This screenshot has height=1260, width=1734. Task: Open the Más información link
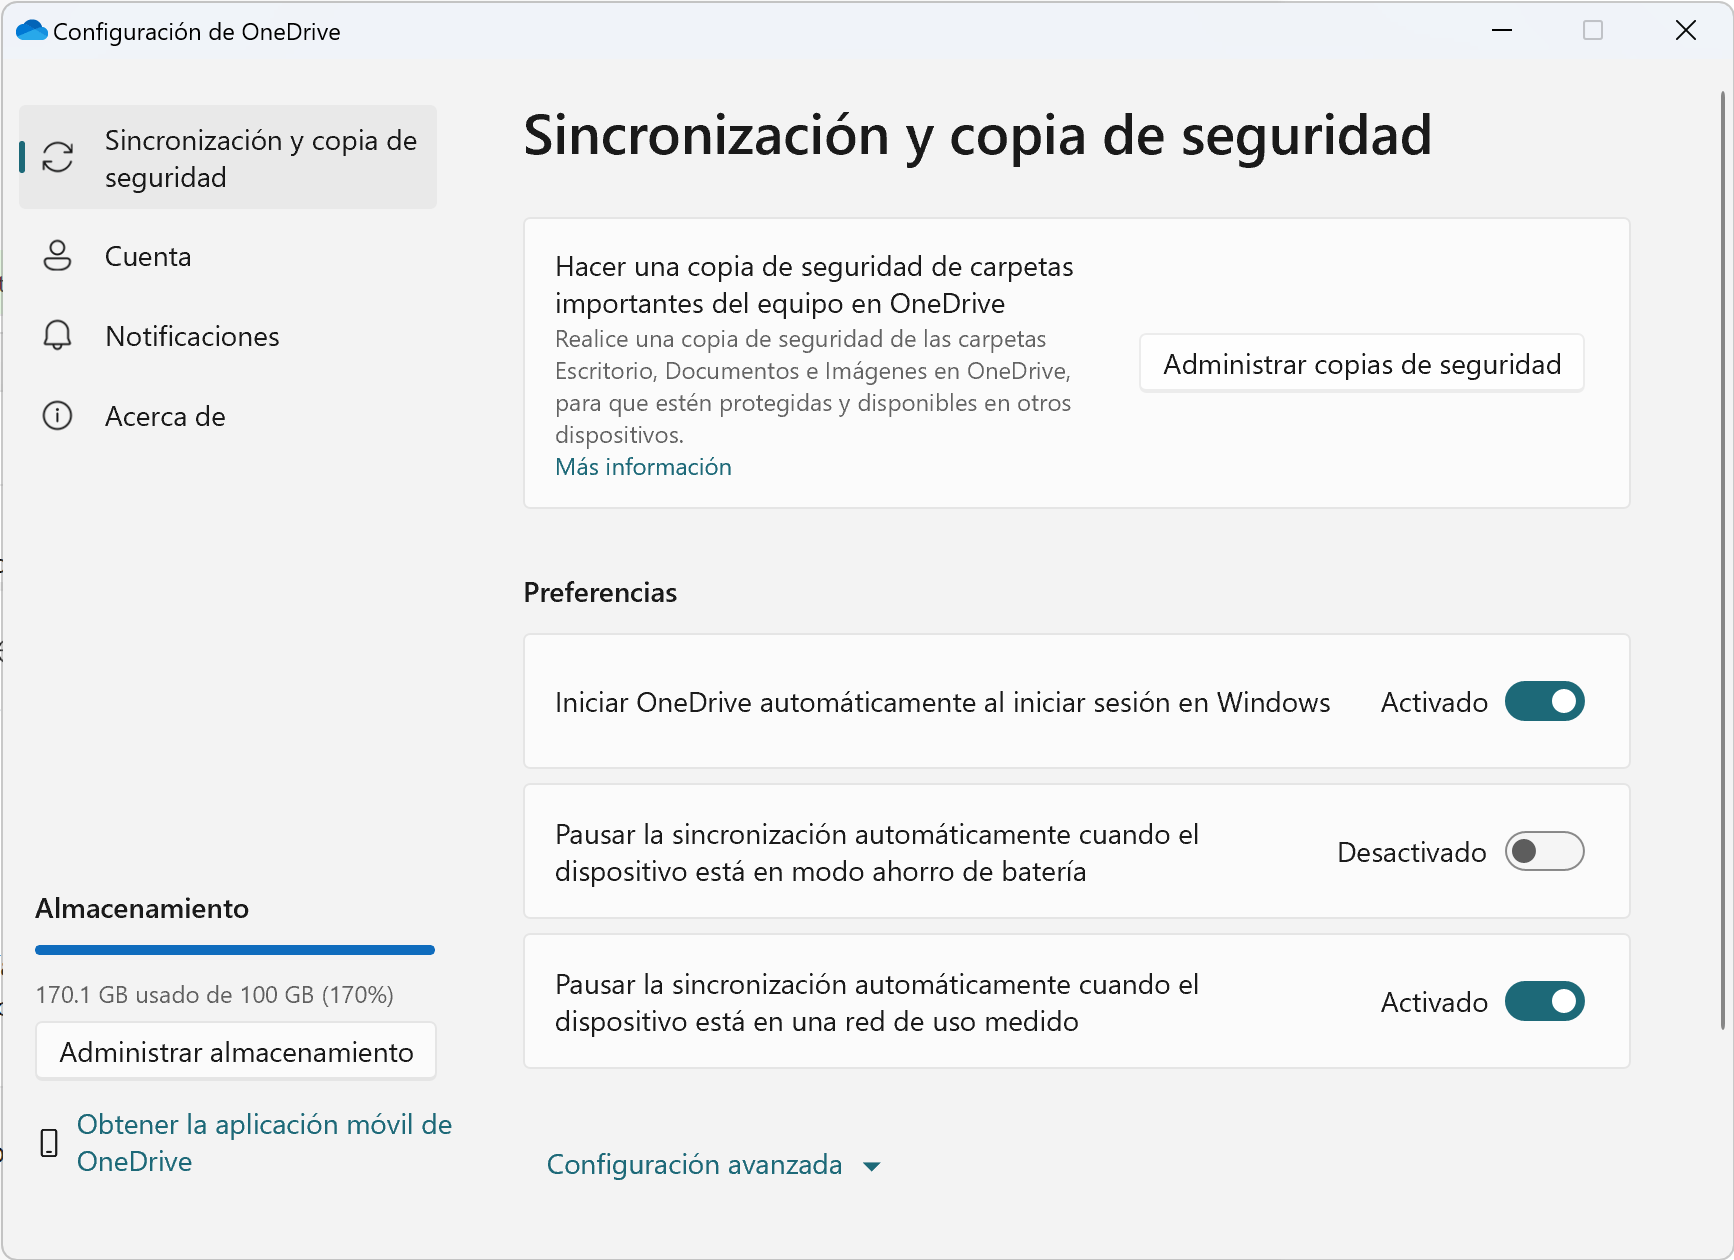tap(643, 467)
